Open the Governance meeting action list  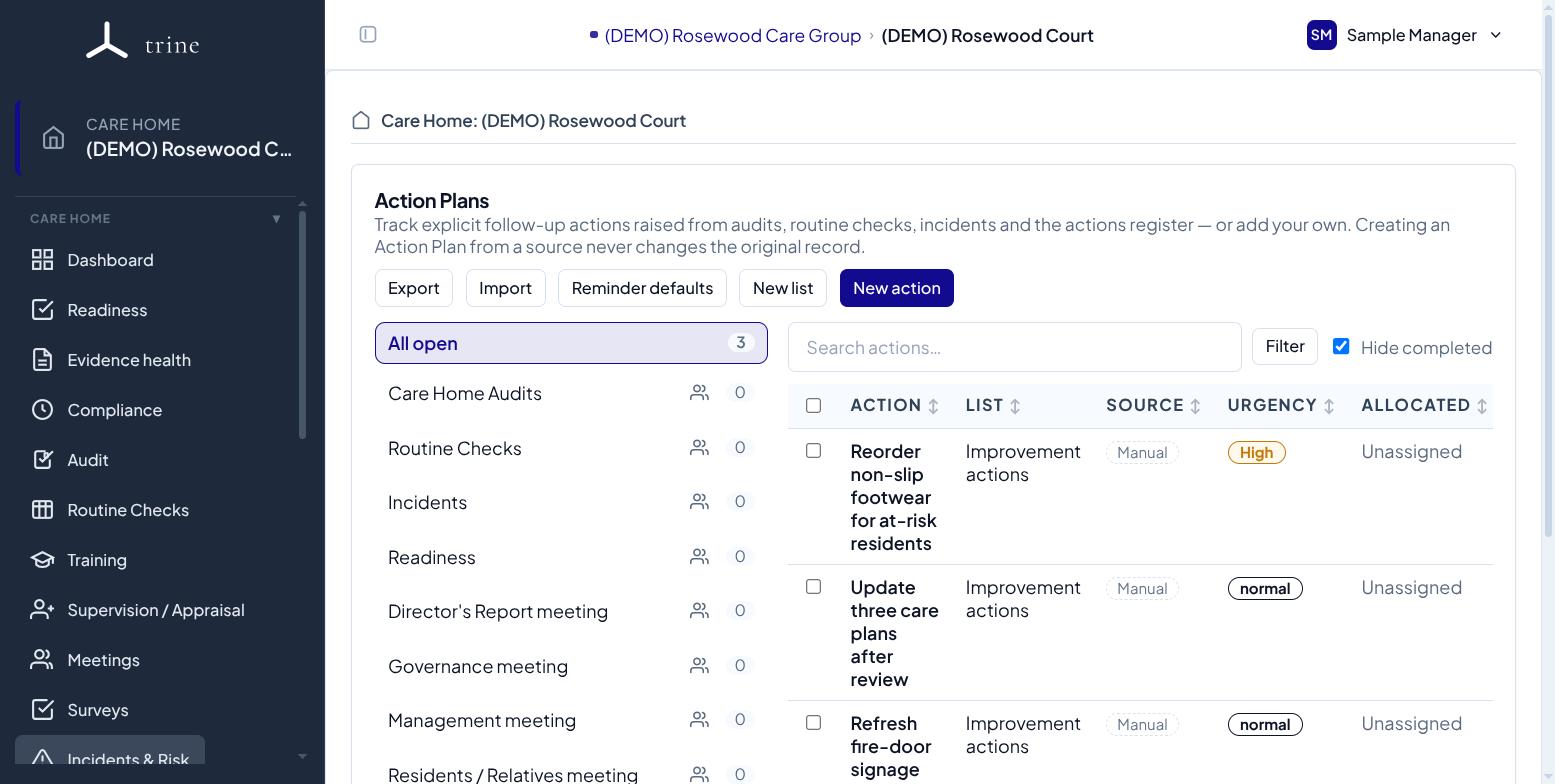571,666
